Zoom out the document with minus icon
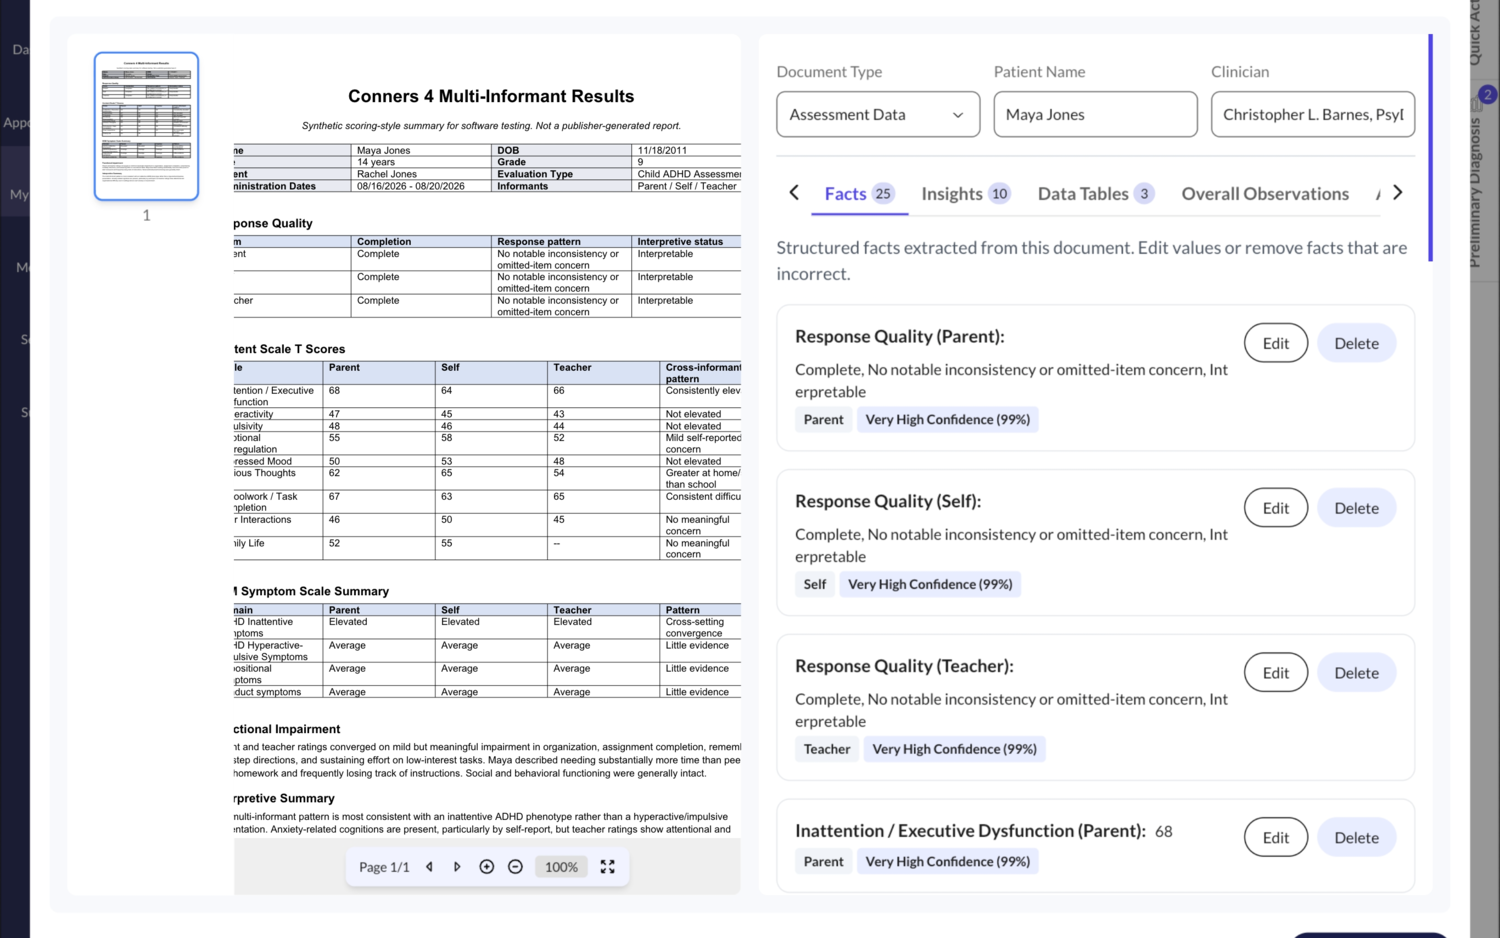This screenshot has width=1500, height=938. tap(515, 867)
